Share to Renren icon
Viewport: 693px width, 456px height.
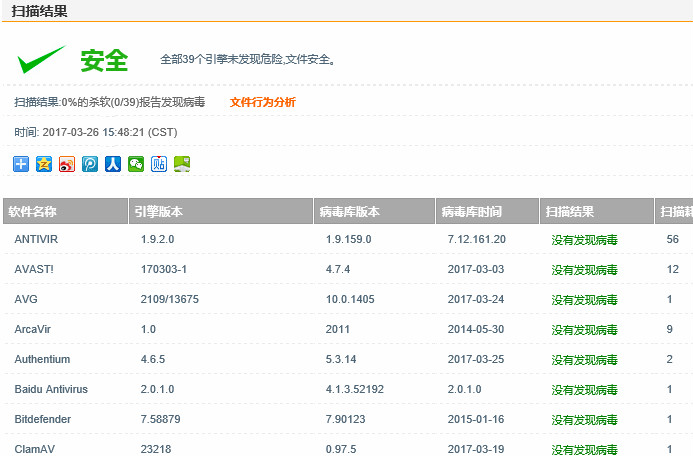113,164
